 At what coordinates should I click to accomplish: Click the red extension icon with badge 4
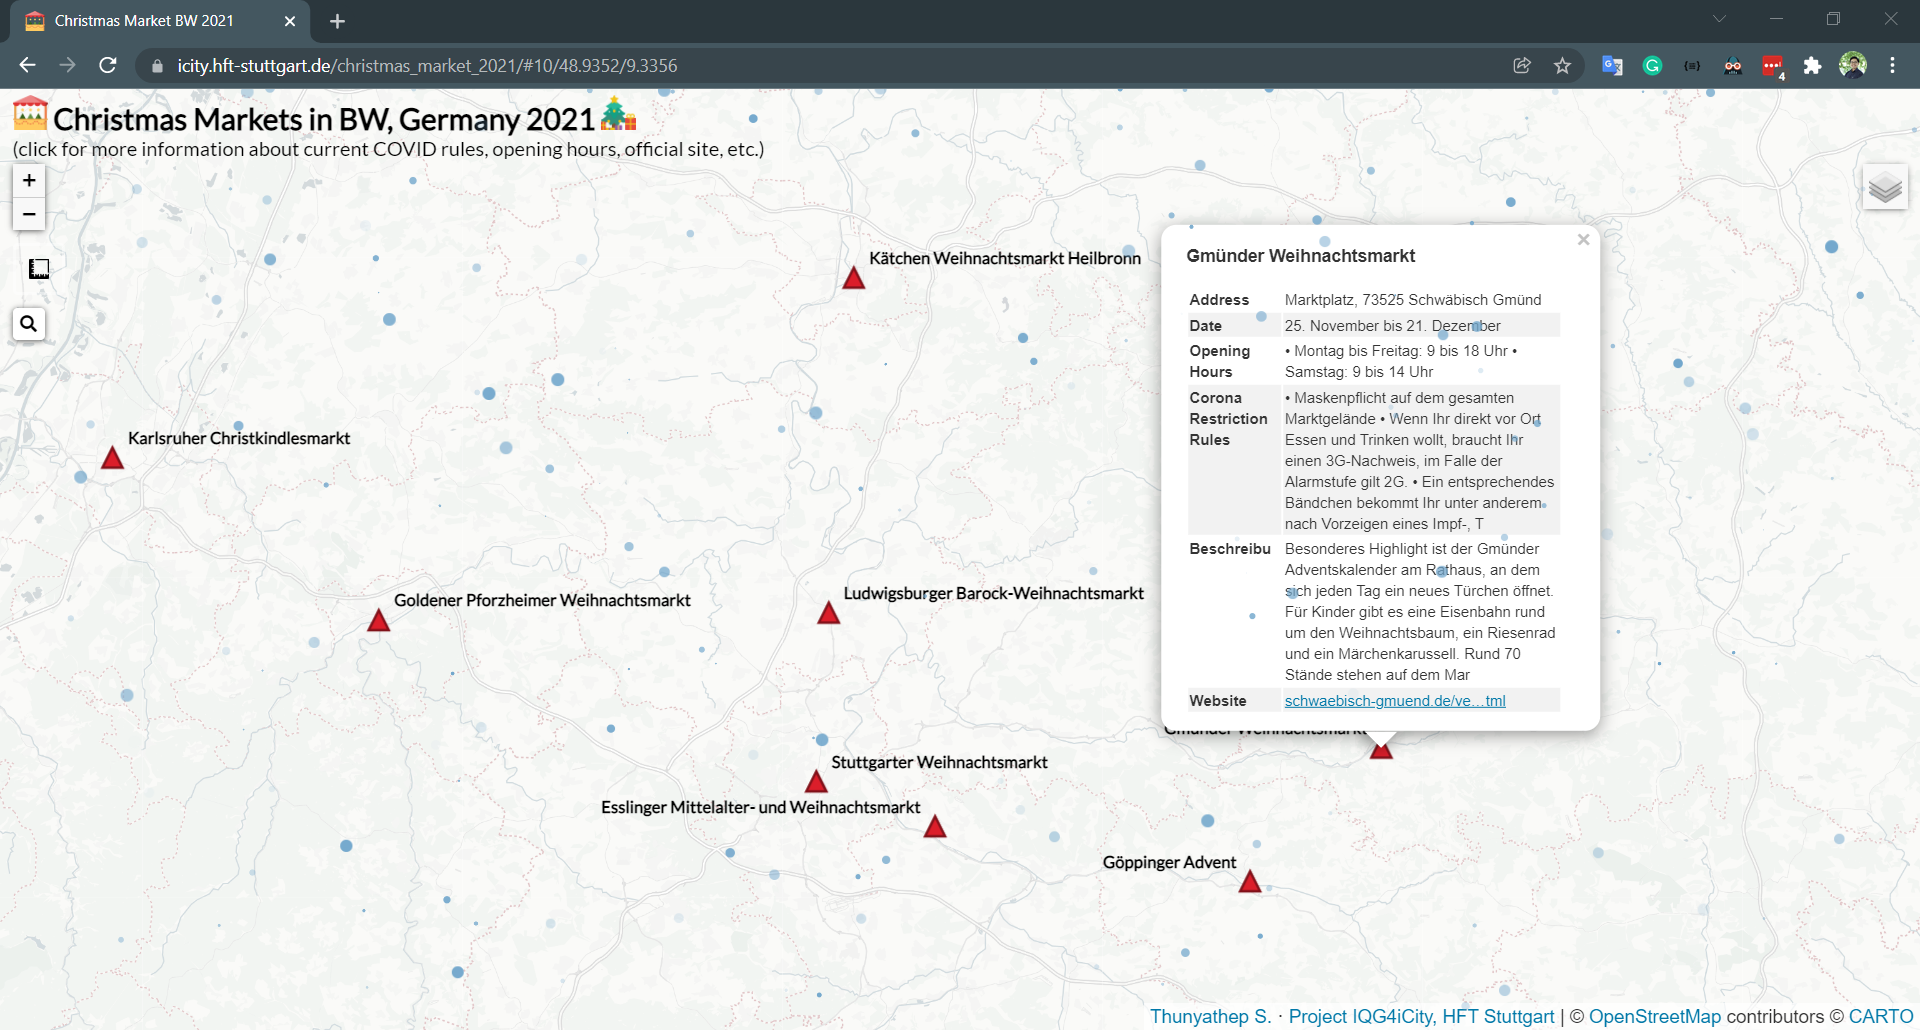(1773, 66)
